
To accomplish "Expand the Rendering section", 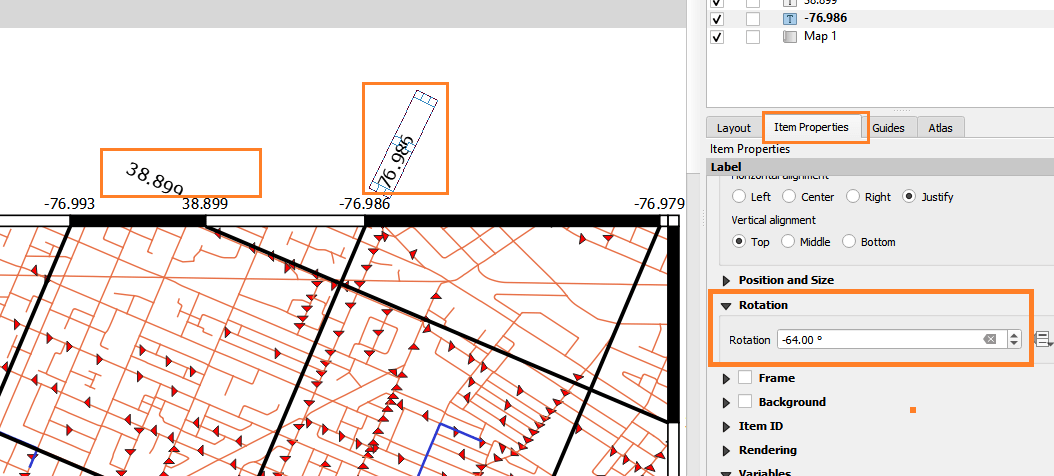I will (x=726, y=450).
